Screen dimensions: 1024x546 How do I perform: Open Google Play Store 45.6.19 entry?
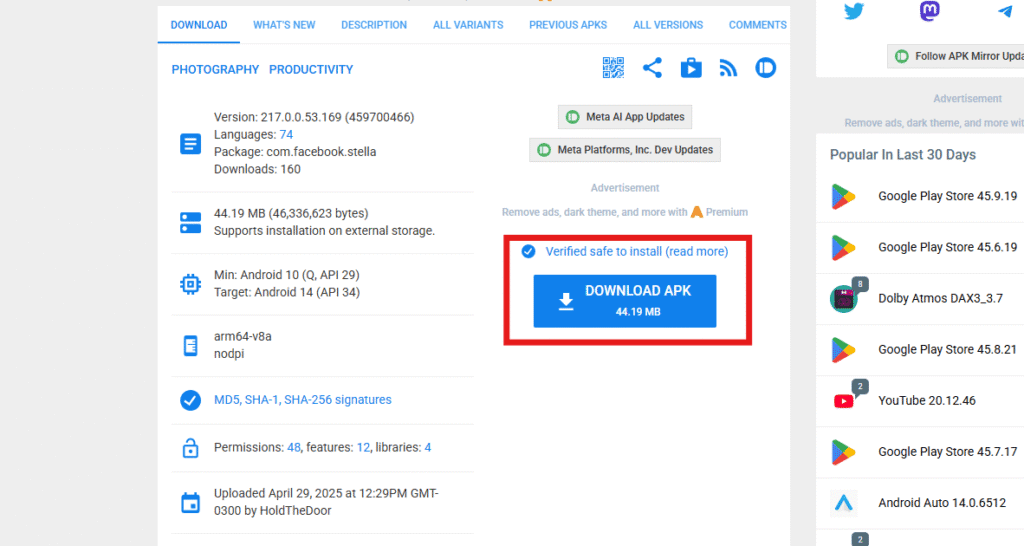[x=947, y=248]
